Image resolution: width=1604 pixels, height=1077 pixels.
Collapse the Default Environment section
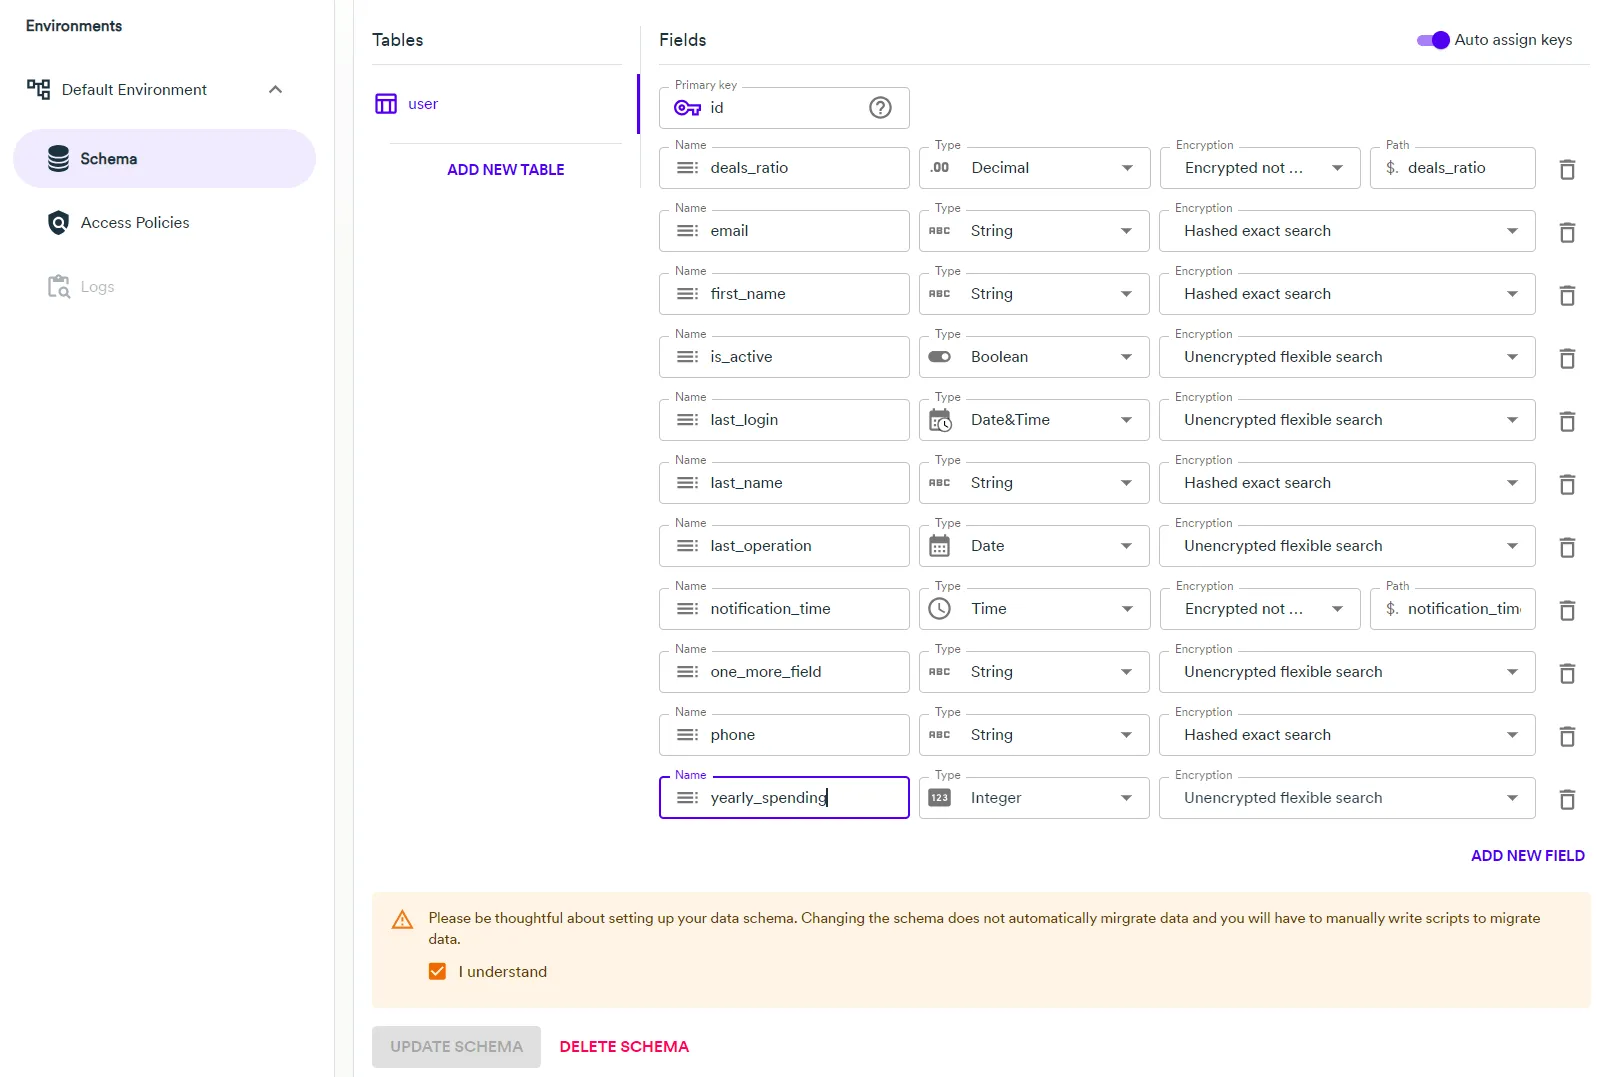point(275,90)
